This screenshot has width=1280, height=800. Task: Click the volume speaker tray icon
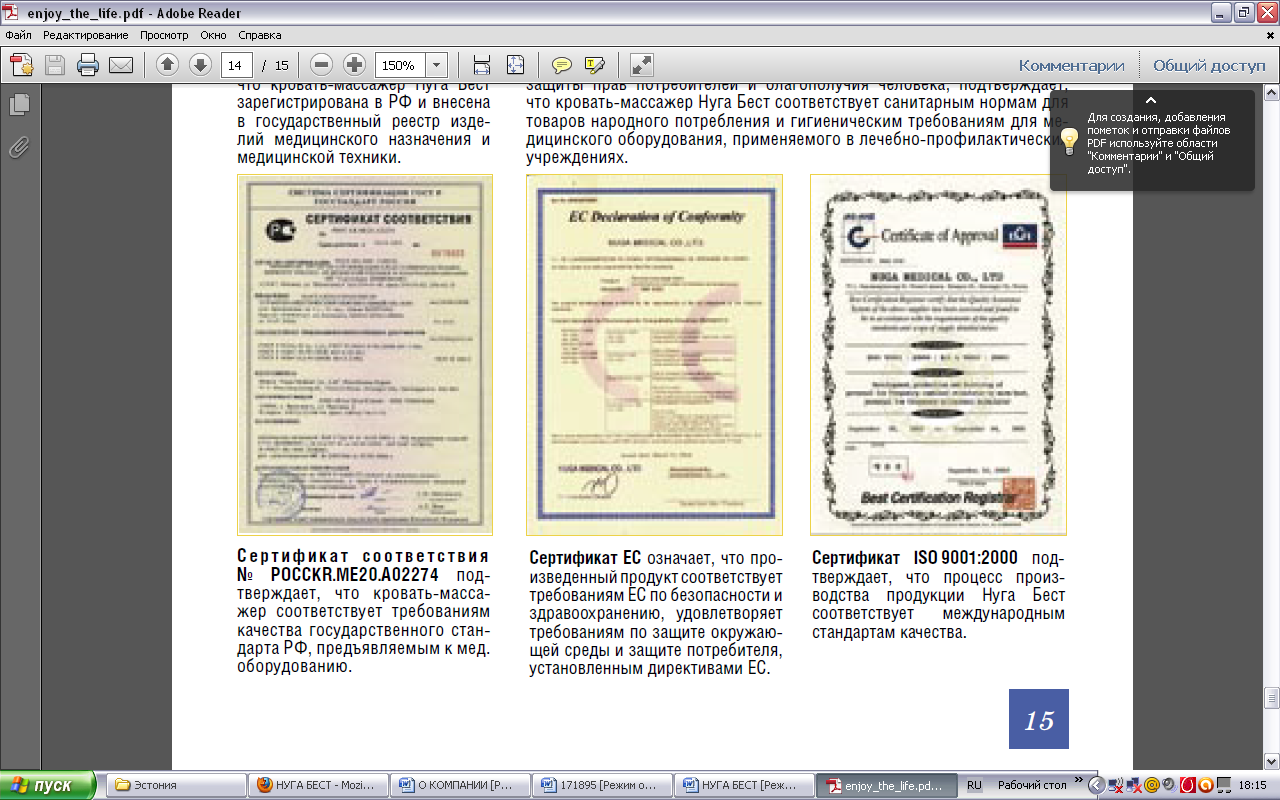(x=1170, y=786)
